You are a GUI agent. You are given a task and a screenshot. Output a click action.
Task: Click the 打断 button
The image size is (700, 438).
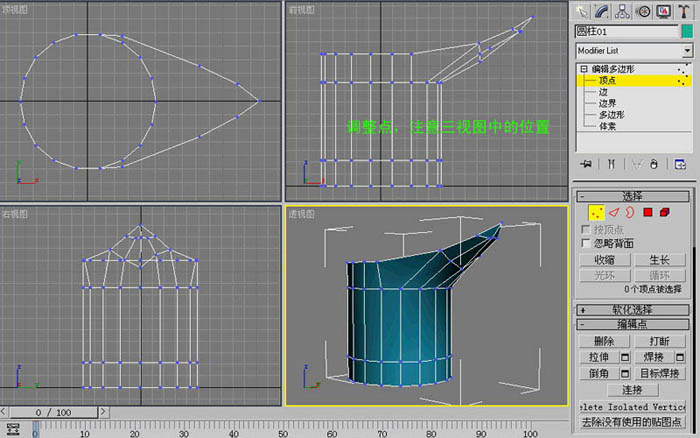tap(660, 341)
